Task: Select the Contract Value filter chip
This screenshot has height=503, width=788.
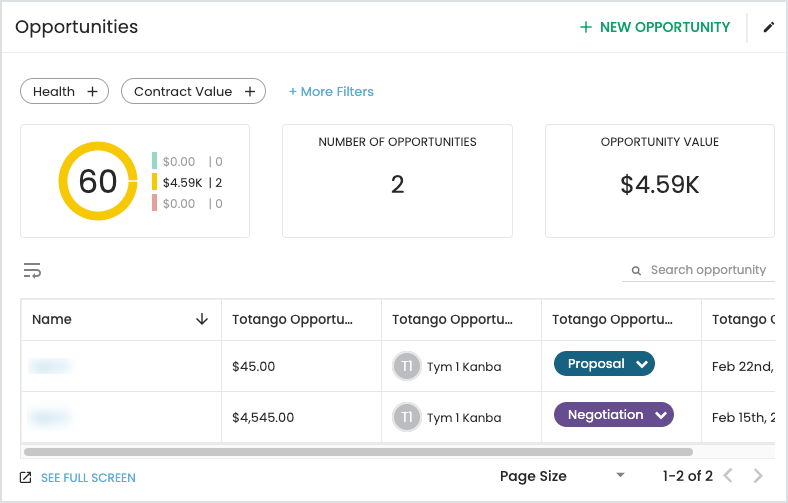Action: [x=193, y=91]
